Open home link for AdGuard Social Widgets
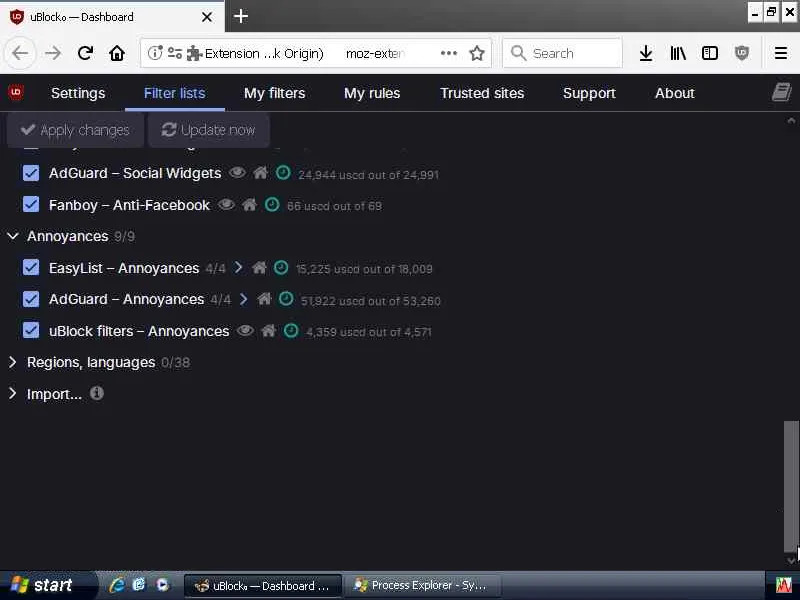Viewport: 800px width, 600px height. [260, 173]
